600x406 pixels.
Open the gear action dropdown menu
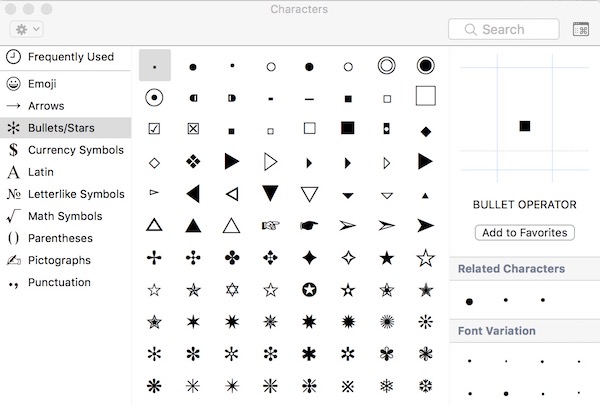(25, 30)
